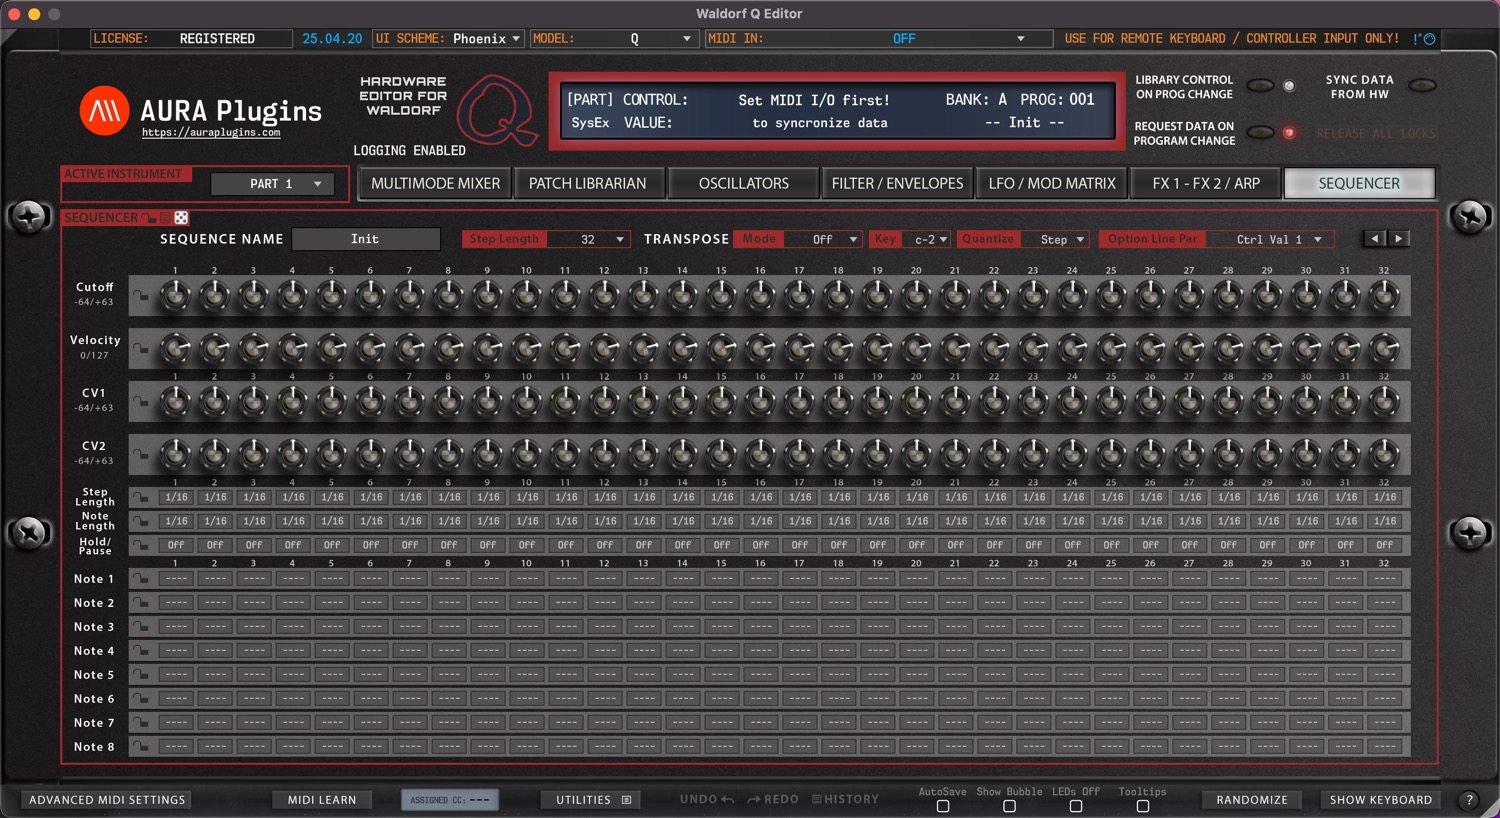Open Active Instrument Part 1 dropdown
This screenshot has width=1500, height=818.
(273, 184)
